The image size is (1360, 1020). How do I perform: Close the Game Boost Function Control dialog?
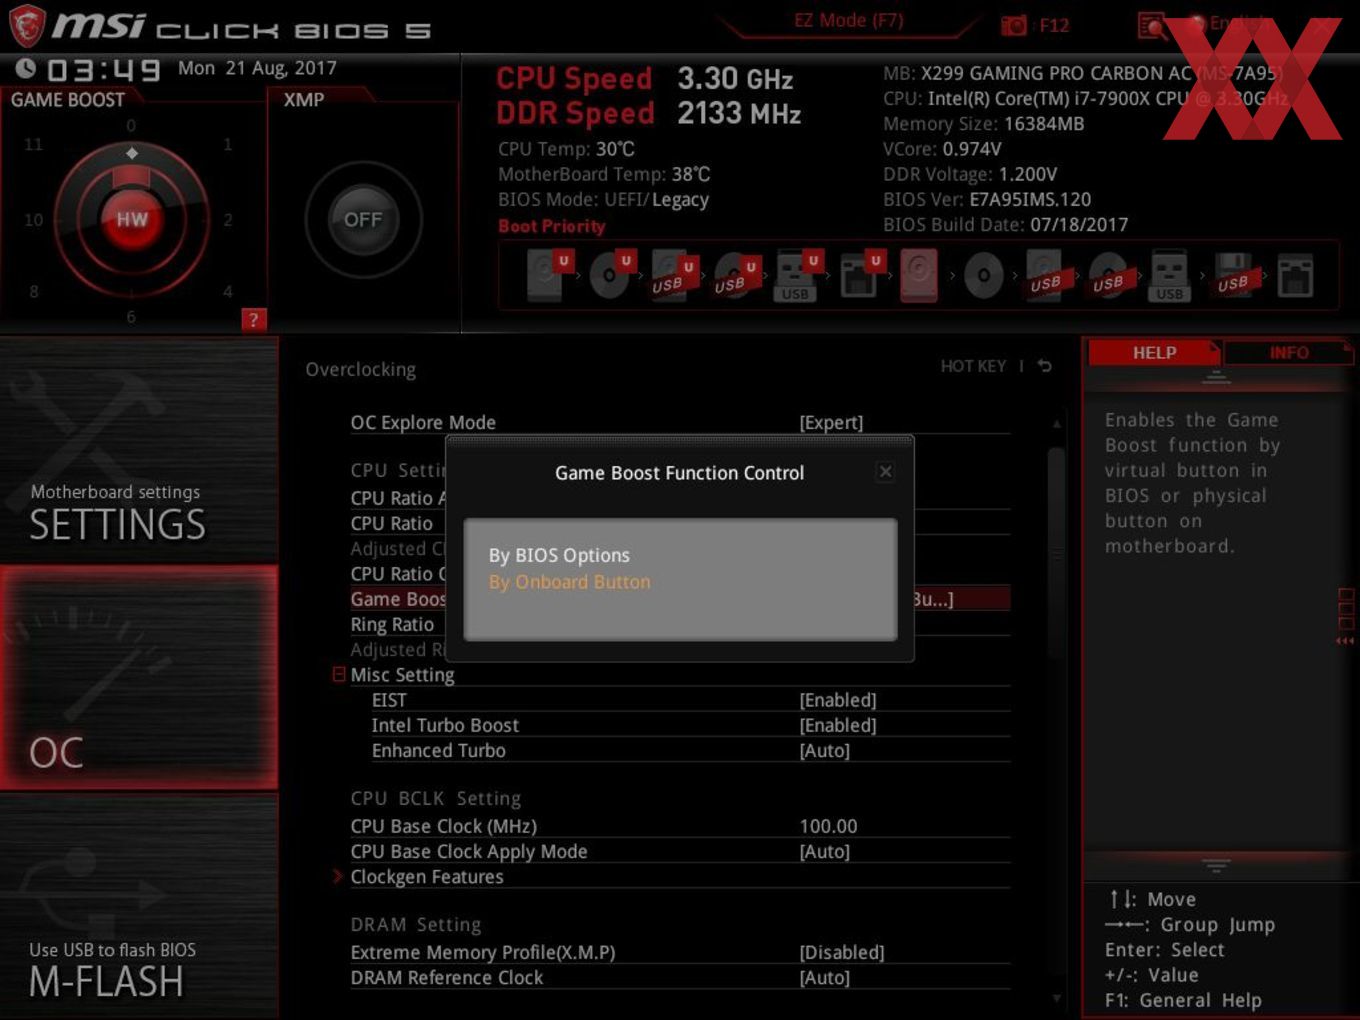click(x=885, y=472)
